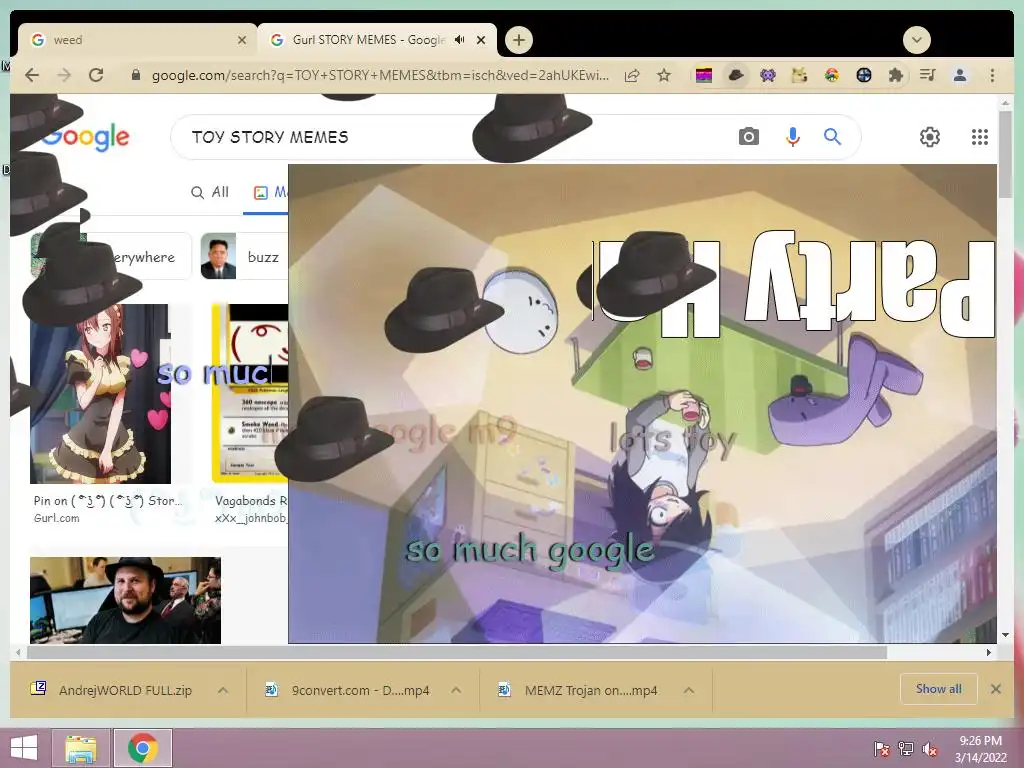Open the Action Center flag icon
Screen dimensions: 1024x768
tap(882, 749)
